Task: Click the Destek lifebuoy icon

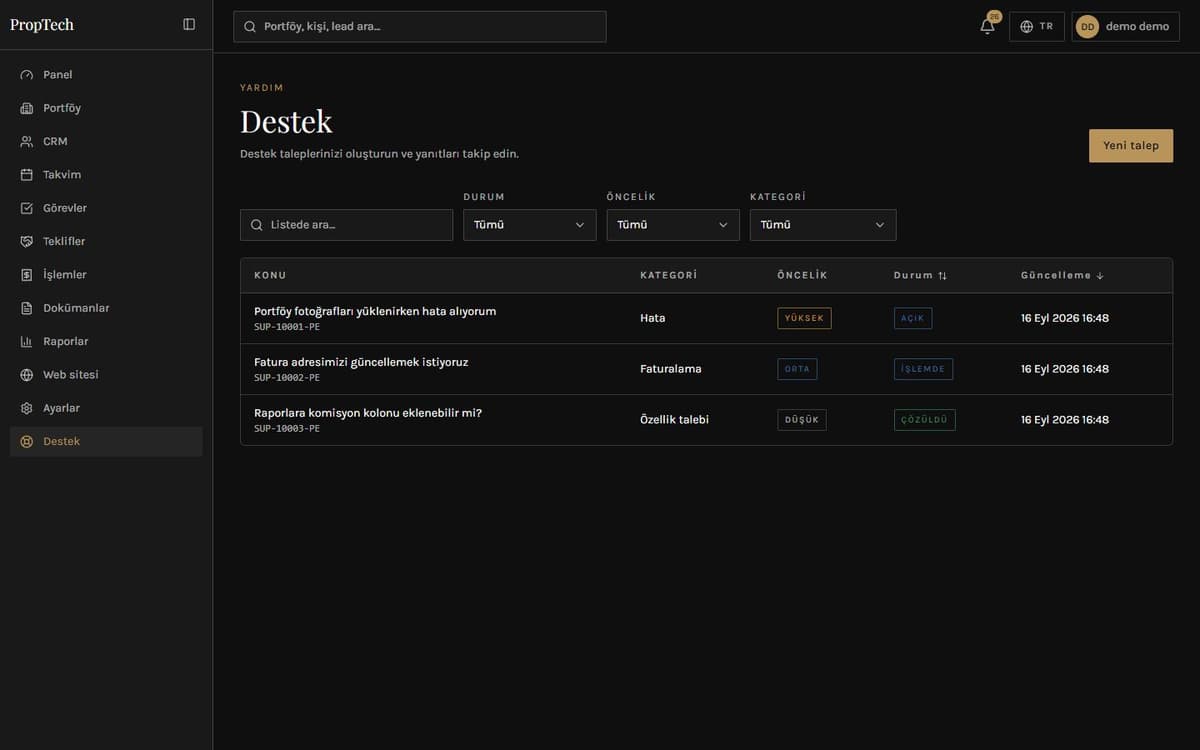Action: click(x=27, y=442)
